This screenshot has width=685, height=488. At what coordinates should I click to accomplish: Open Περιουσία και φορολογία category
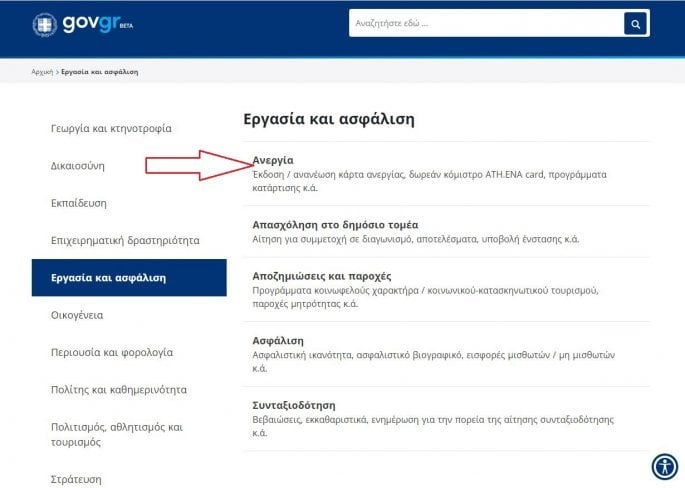pyautogui.click(x=112, y=352)
